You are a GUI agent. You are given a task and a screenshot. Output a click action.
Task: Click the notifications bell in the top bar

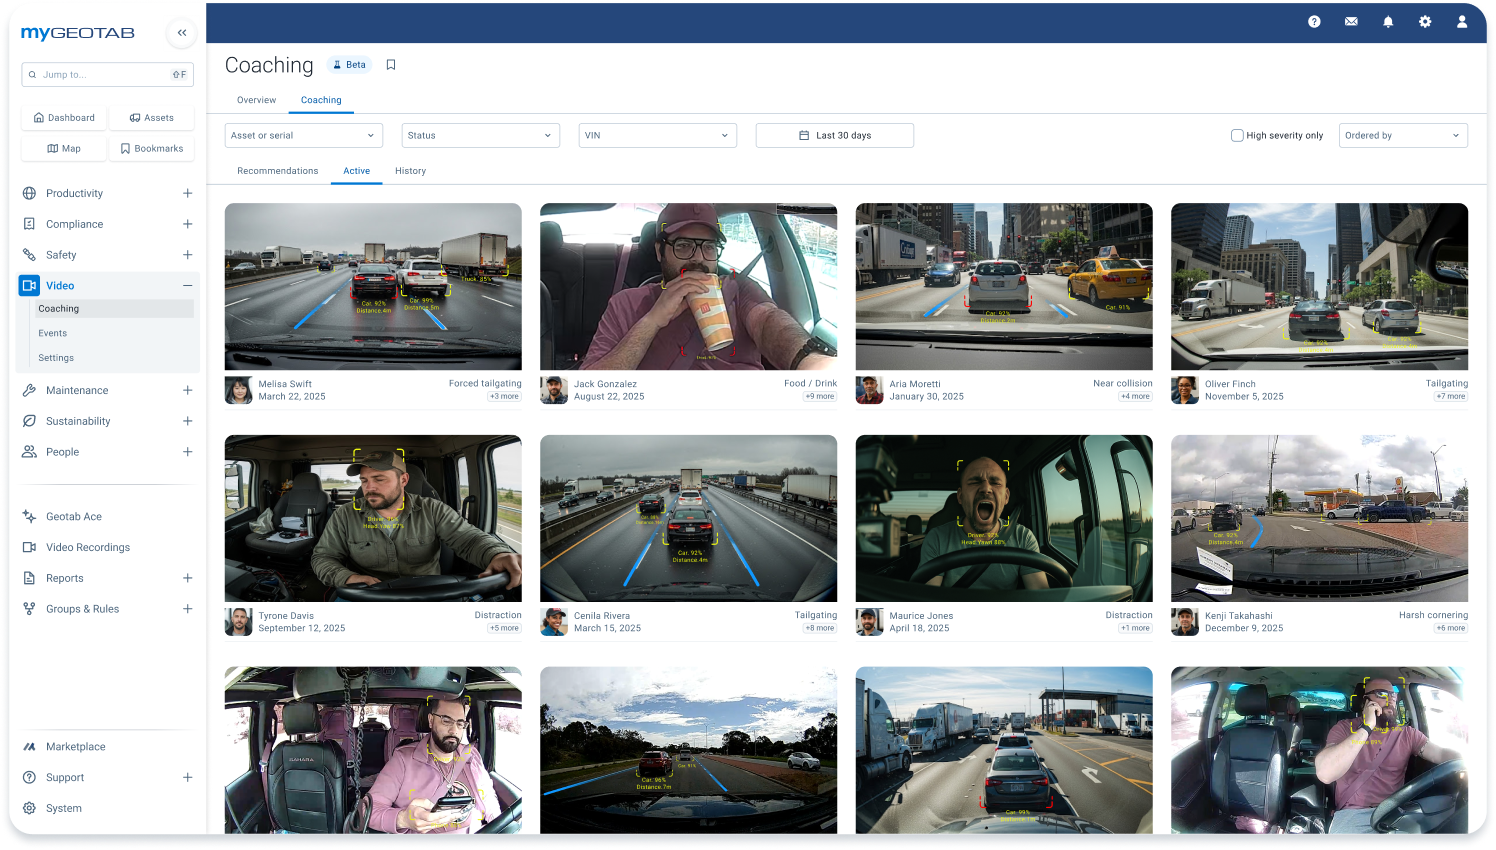point(1388,21)
